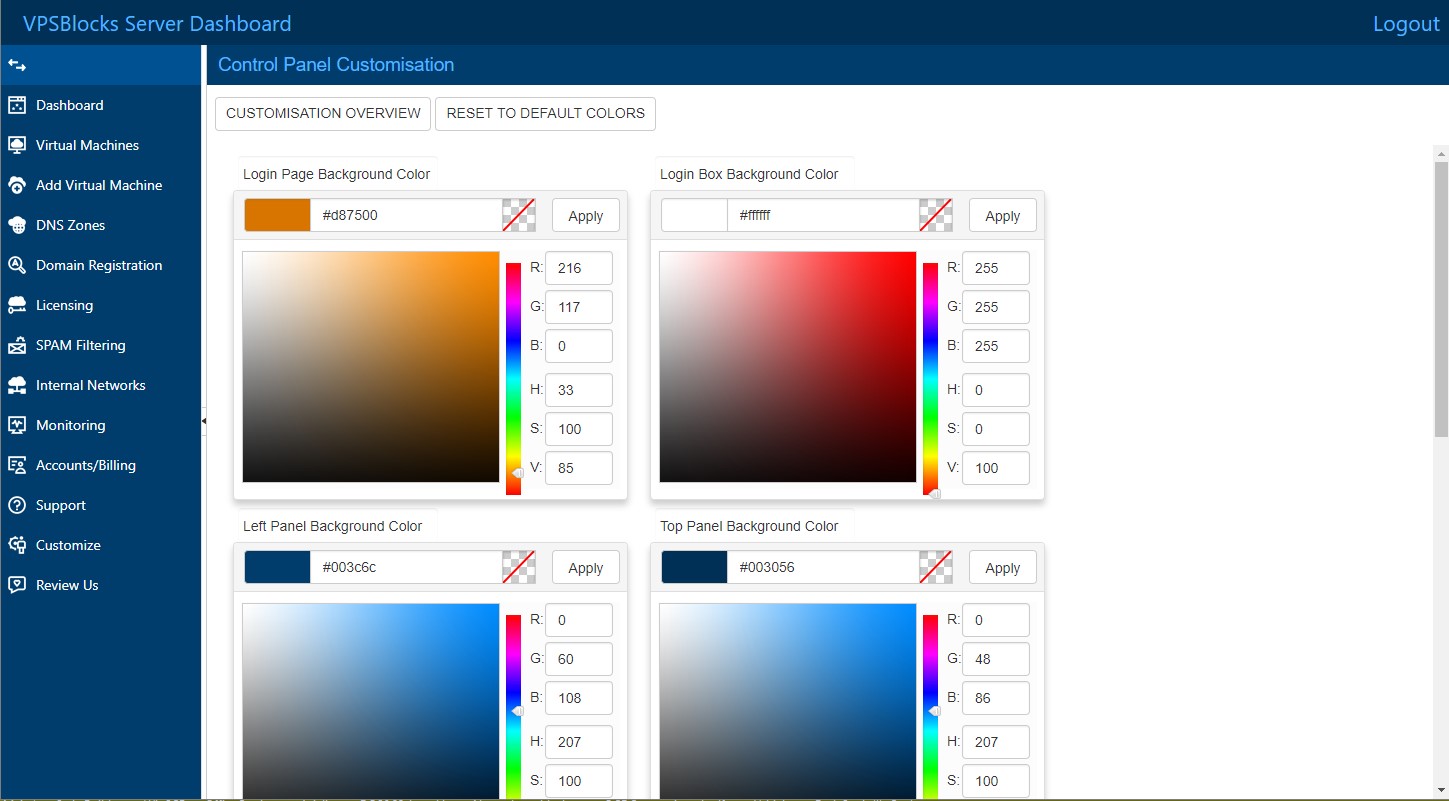This screenshot has height=801, width=1449.
Task: Click the Virtual Machines monitor icon
Action: tap(17, 145)
